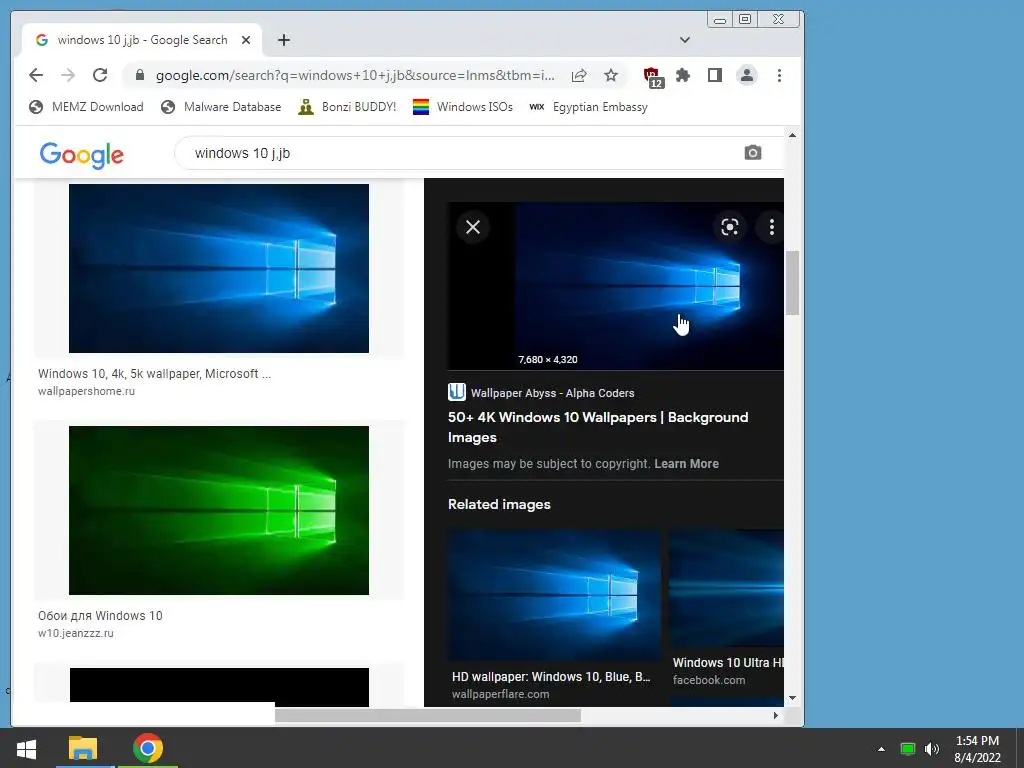
Task: Click the Google logo
Action: coord(82,155)
